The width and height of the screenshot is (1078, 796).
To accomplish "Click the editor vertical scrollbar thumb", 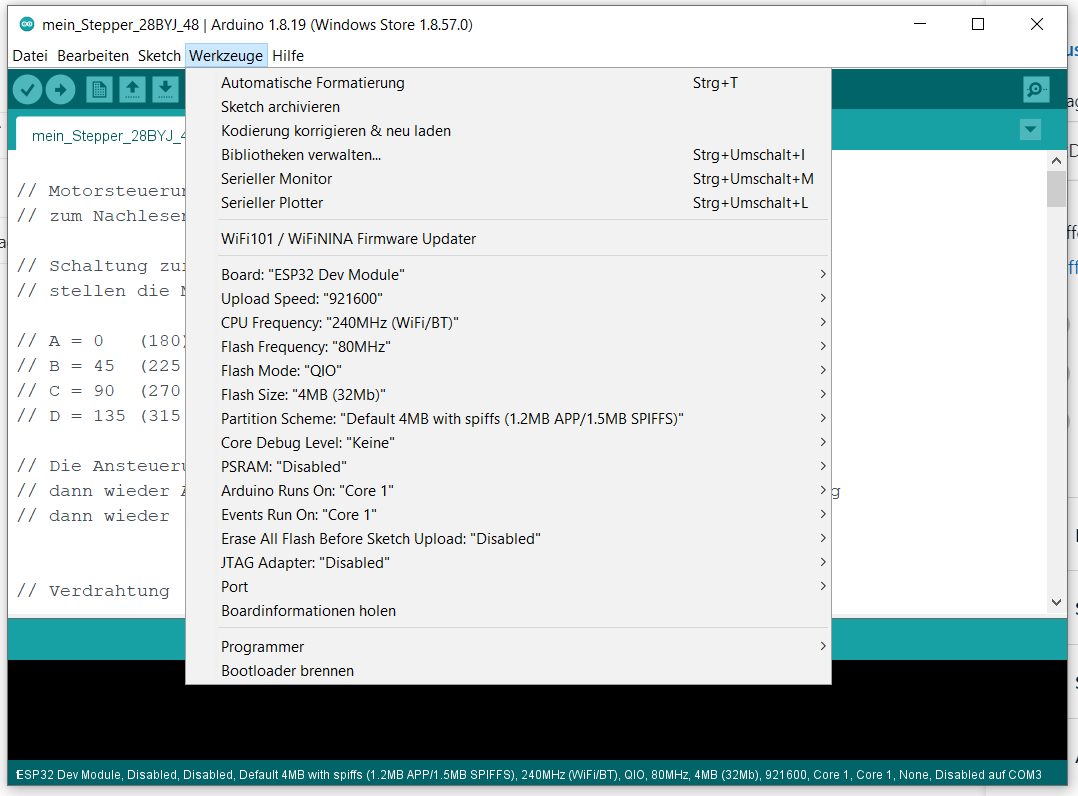I will tap(1057, 188).
